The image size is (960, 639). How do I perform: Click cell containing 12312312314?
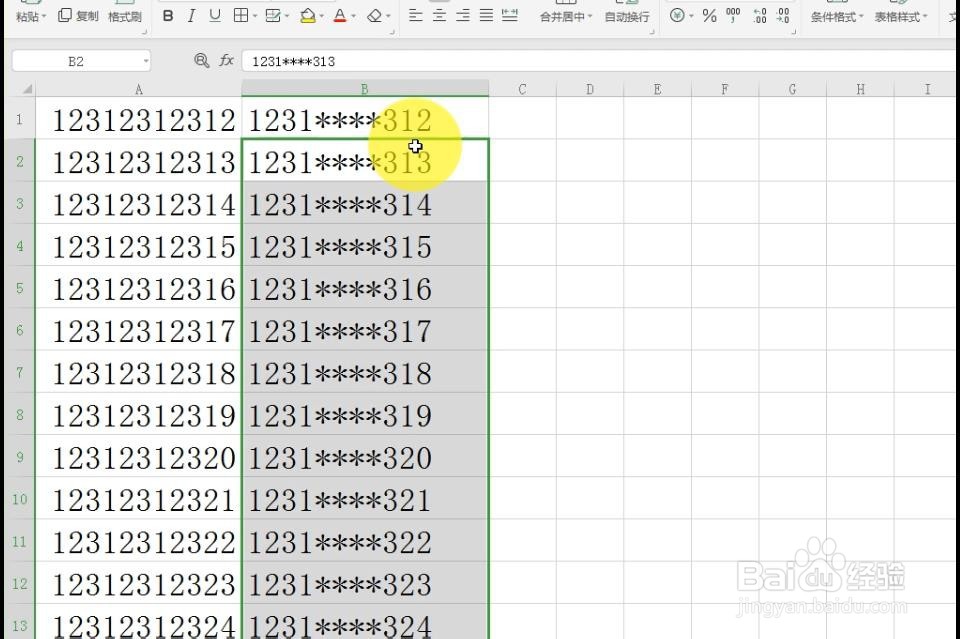tap(139, 203)
